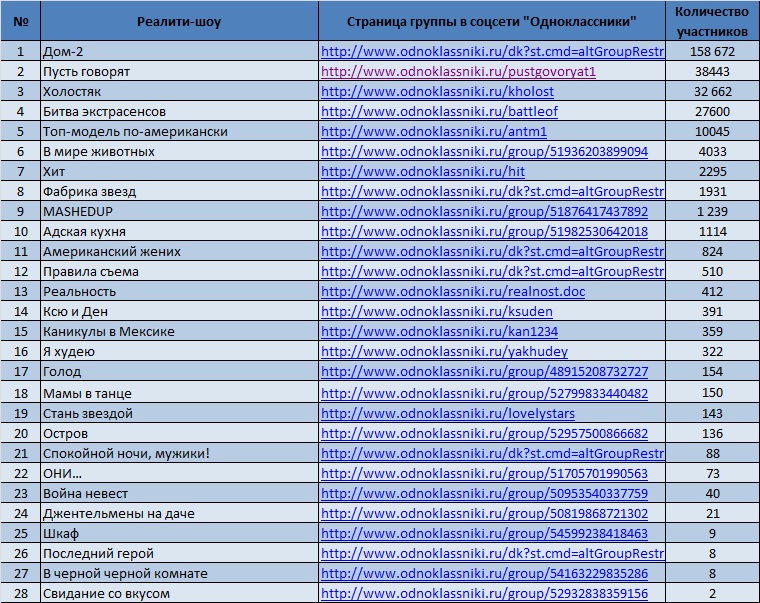Open the Голод group link 48915208732727
The image size is (760, 603).
pyautogui.click(x=484, y=372)
